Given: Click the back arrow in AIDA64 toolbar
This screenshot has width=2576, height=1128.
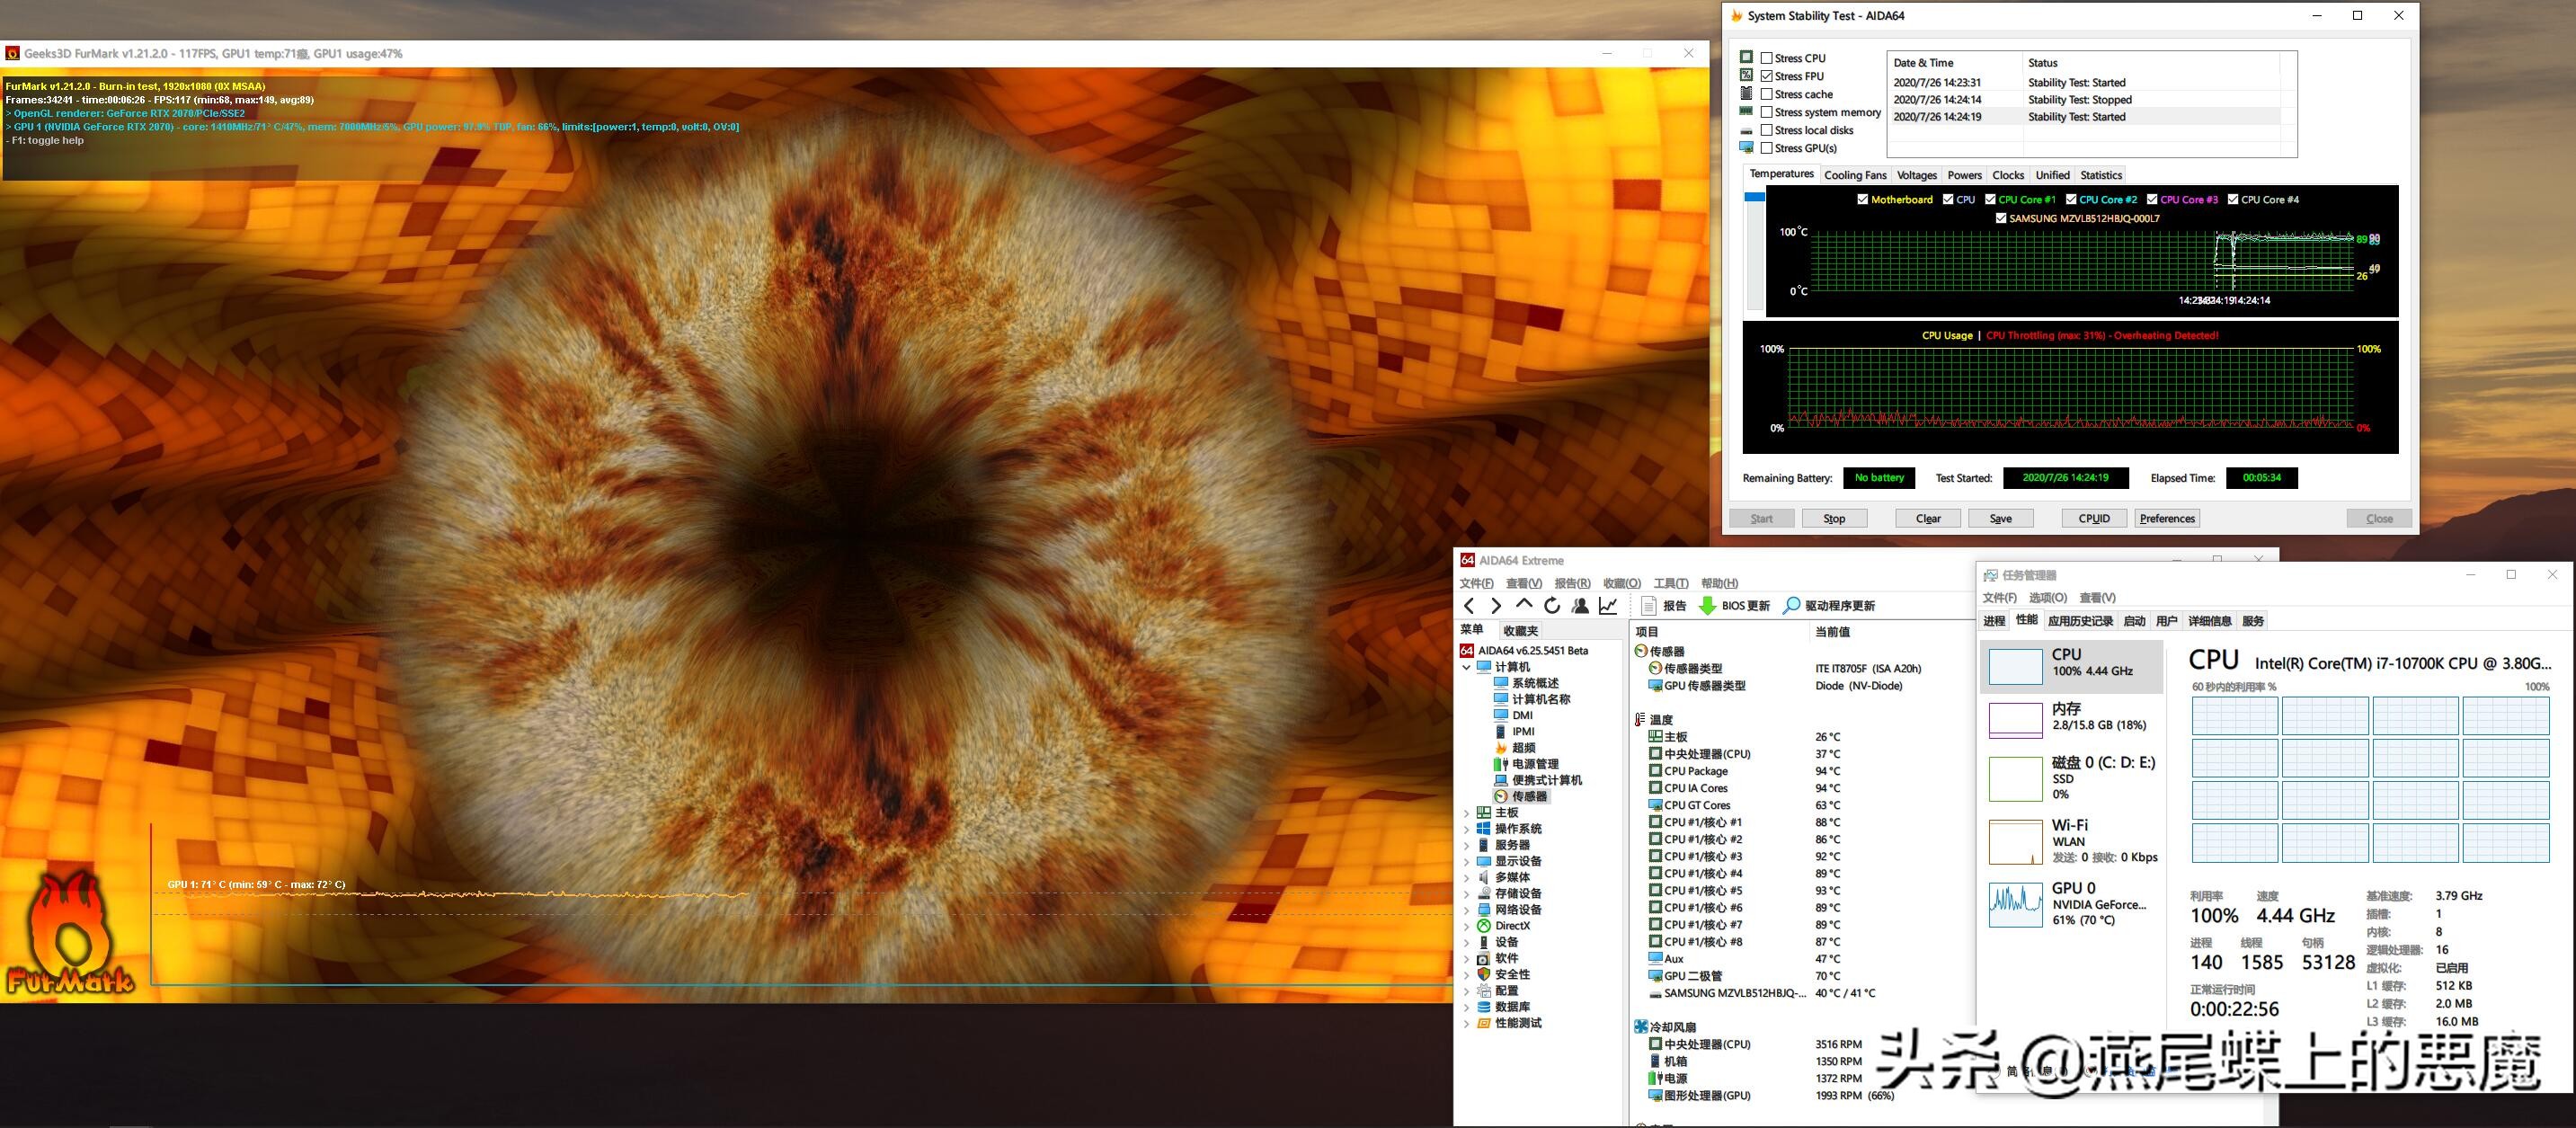Looking at the screenshot, I should click(1469, 605).
